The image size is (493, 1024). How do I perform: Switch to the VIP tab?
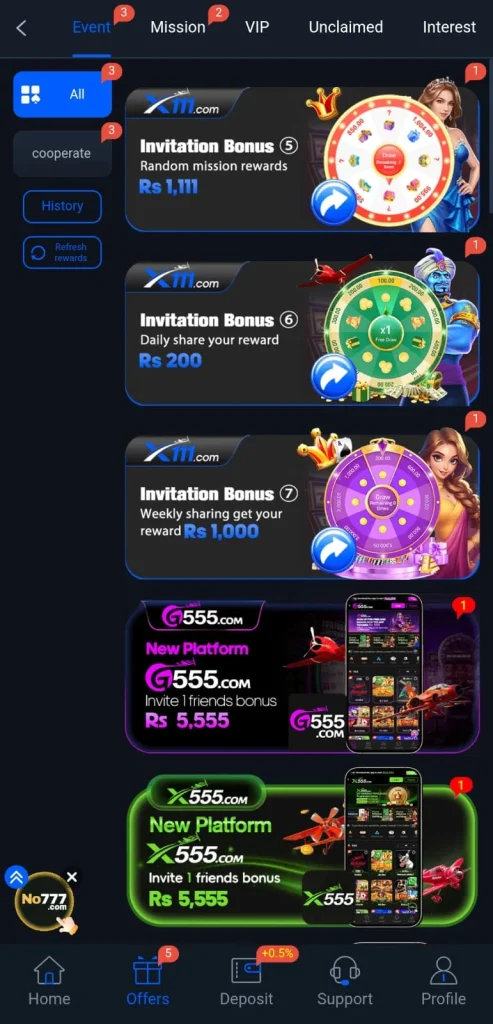(257, 27)
